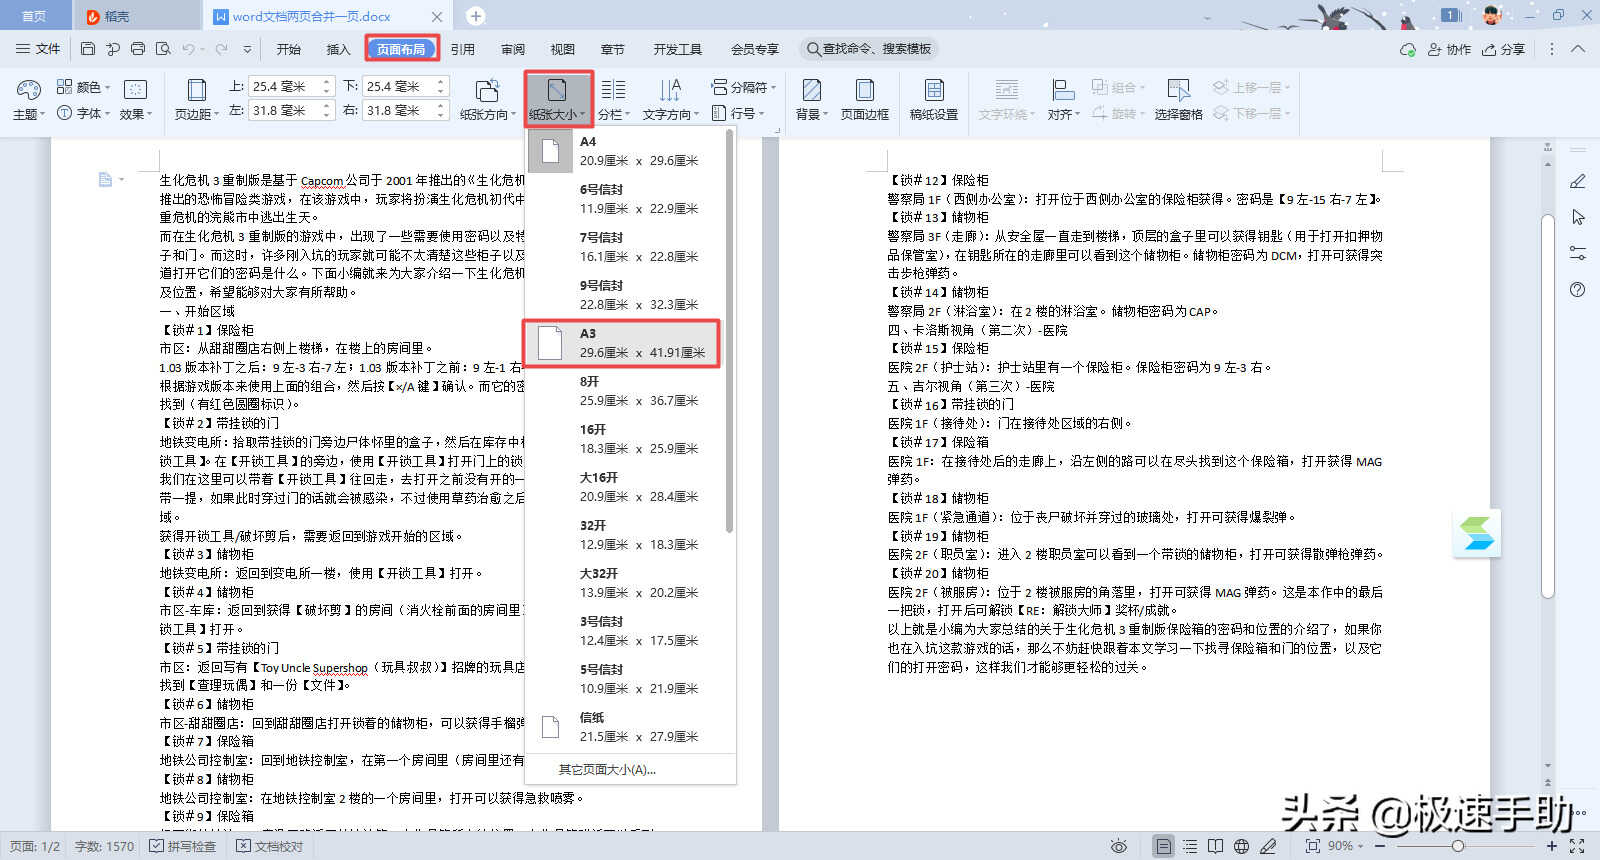Select 5号信封 envelope size
Screen dimensions: 1600x860
[x=626, y=679]
